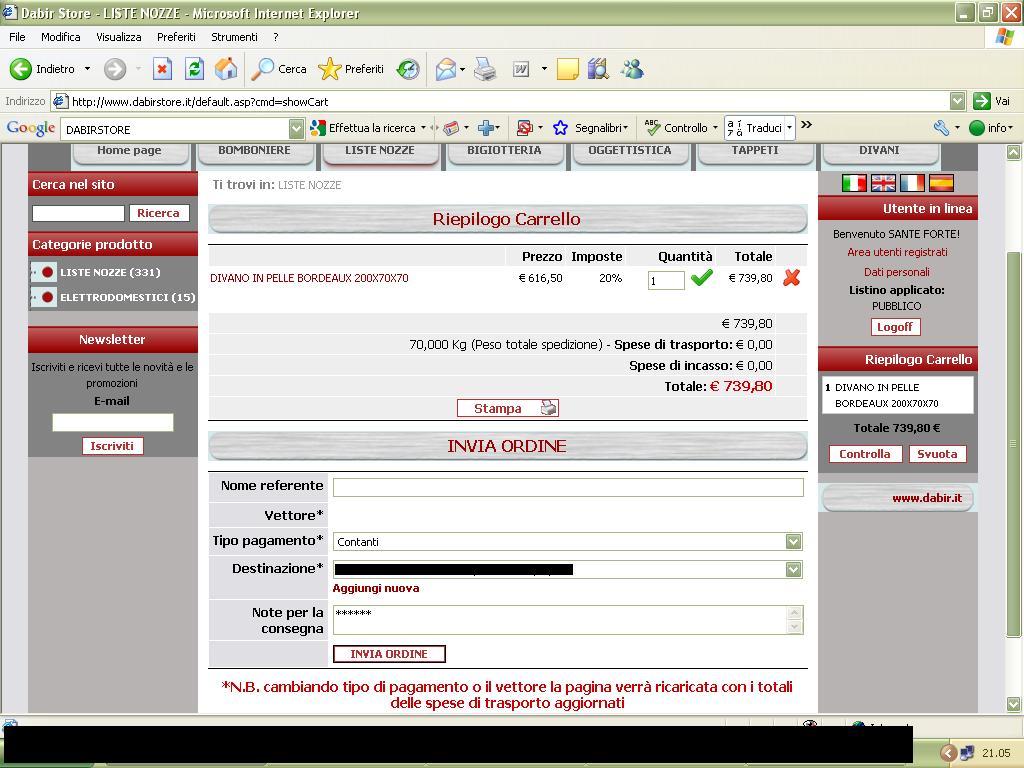
Task: Click Google toolbar Controllo spellcheck
Action: tap(679, 128)
